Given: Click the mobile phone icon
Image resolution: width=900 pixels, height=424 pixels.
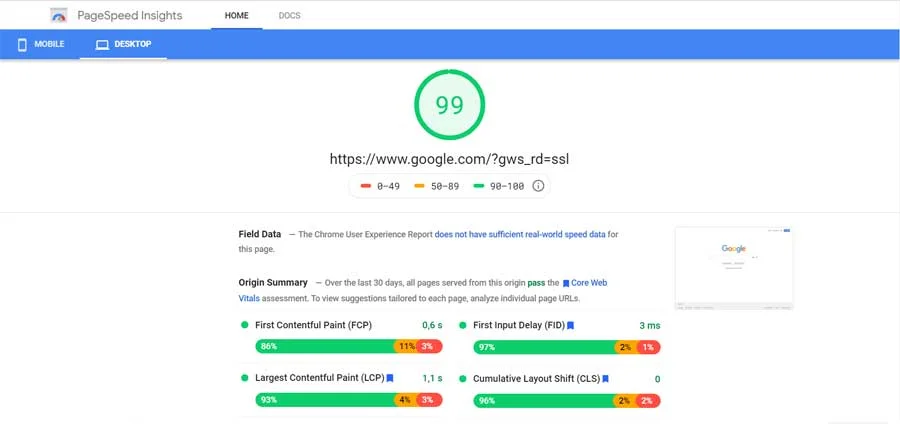Looking at the screenshot, I should tap(22, 45).
